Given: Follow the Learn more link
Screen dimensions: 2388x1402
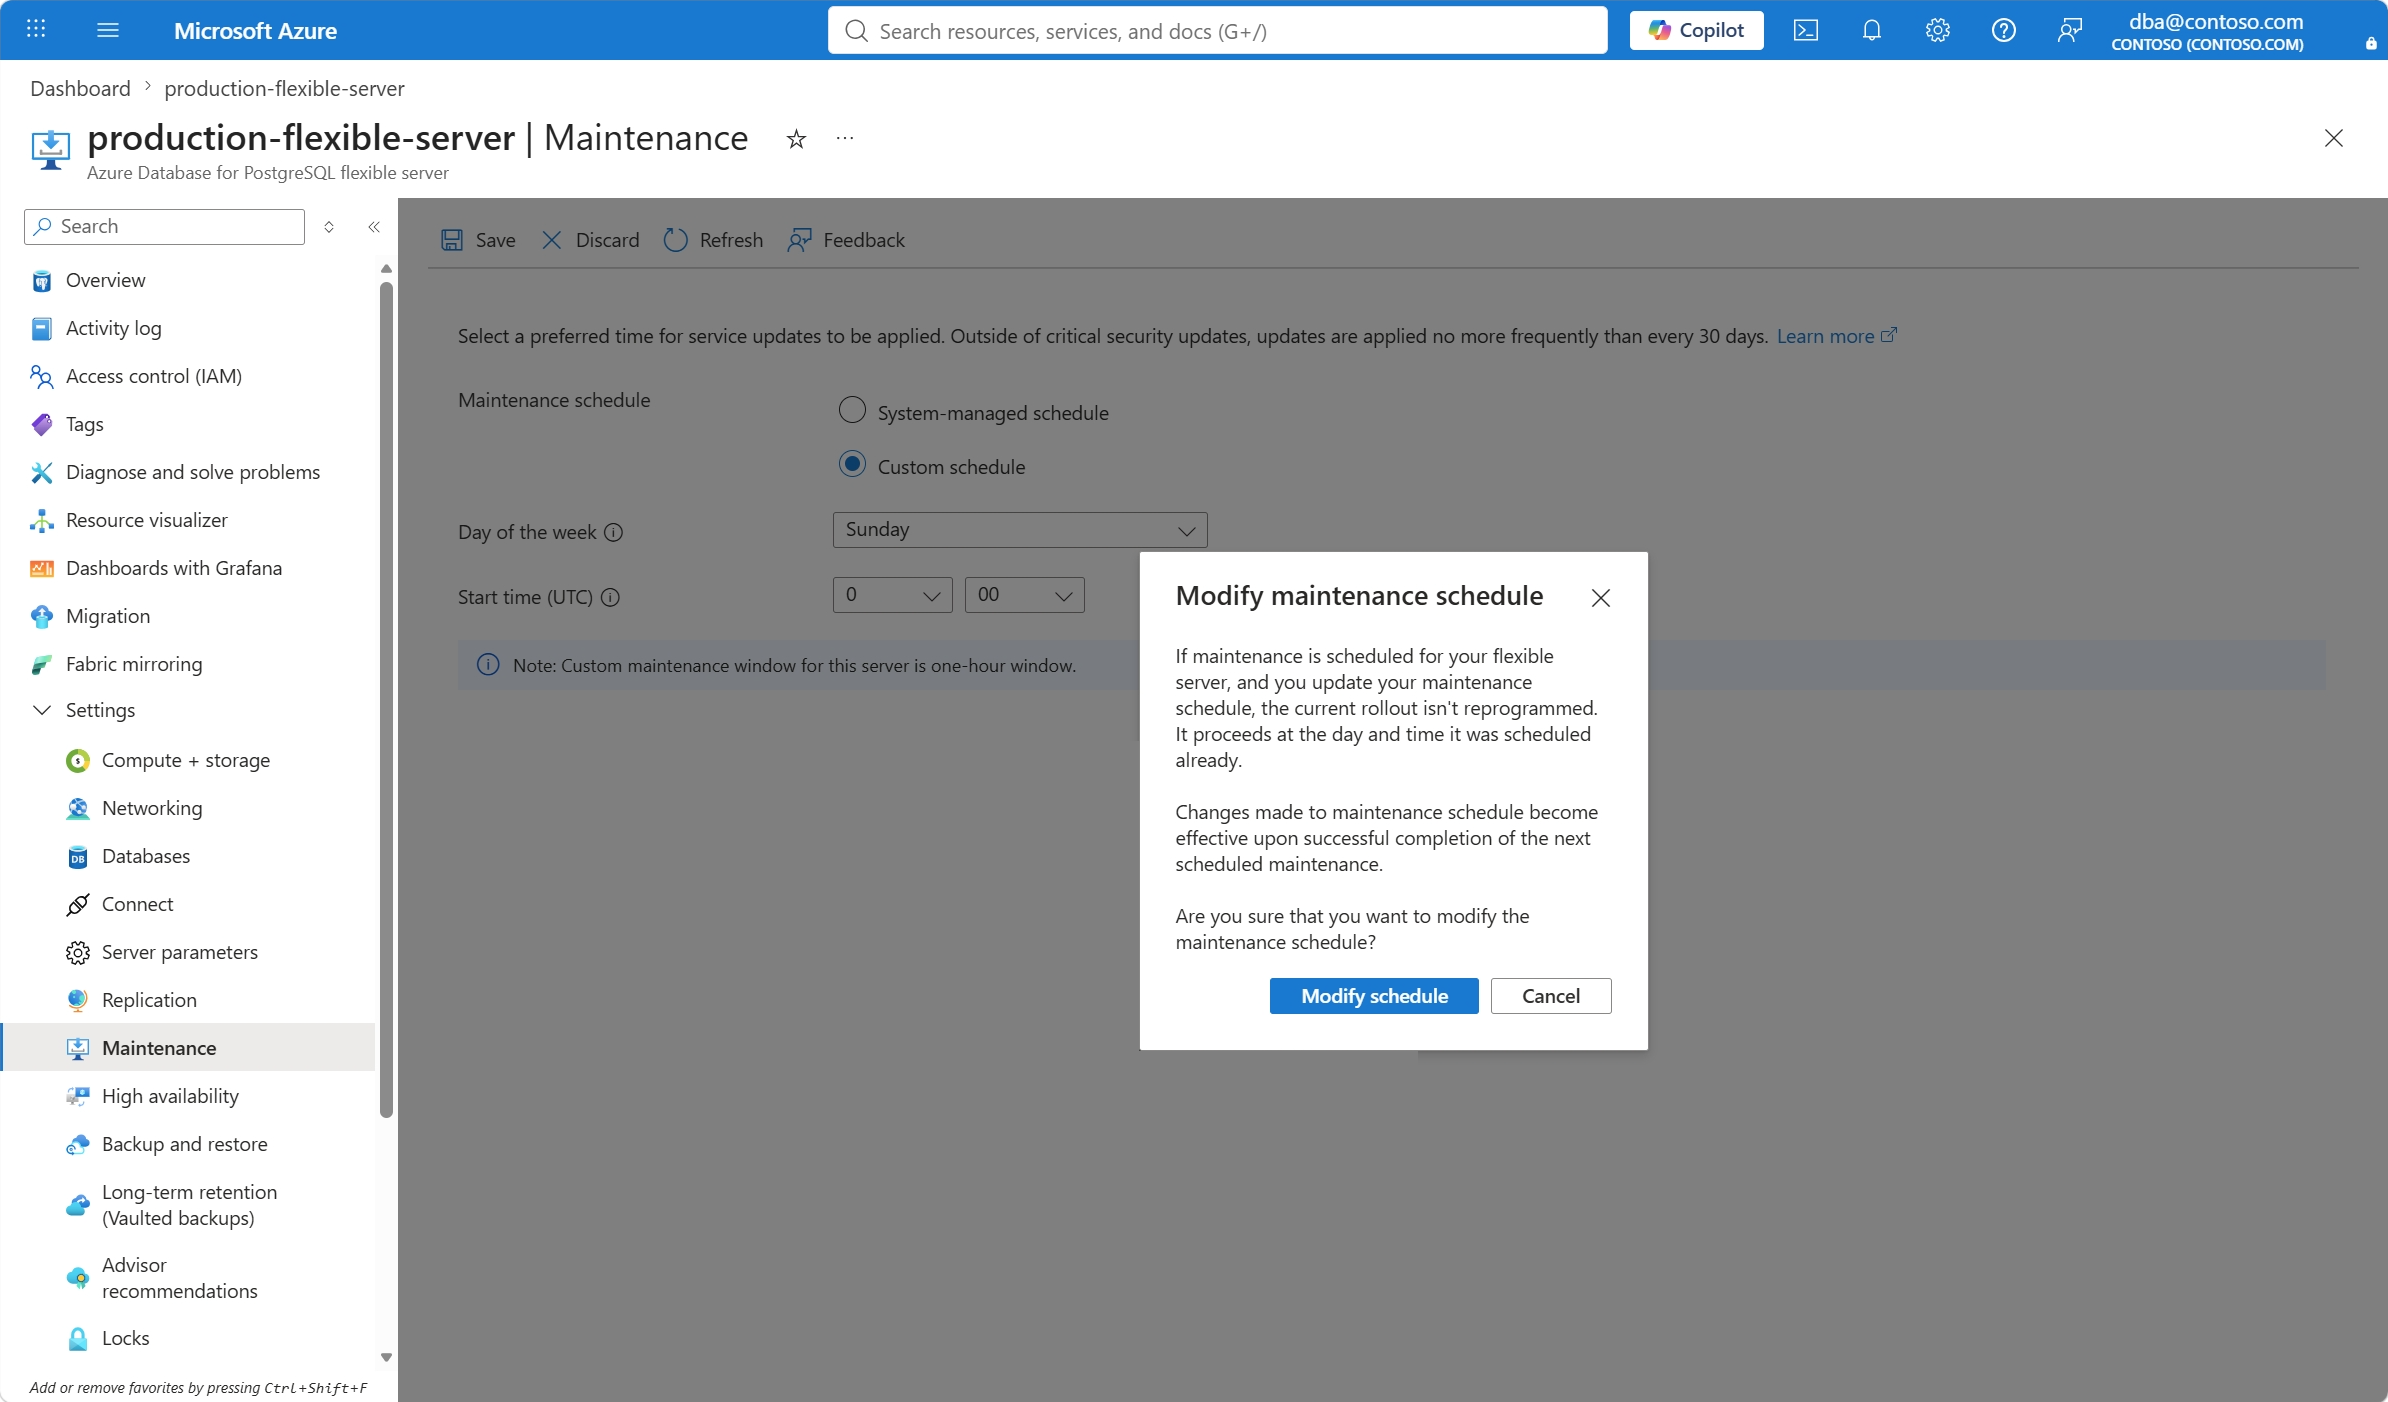Looking at the screenshot, I should [1836, 336].
